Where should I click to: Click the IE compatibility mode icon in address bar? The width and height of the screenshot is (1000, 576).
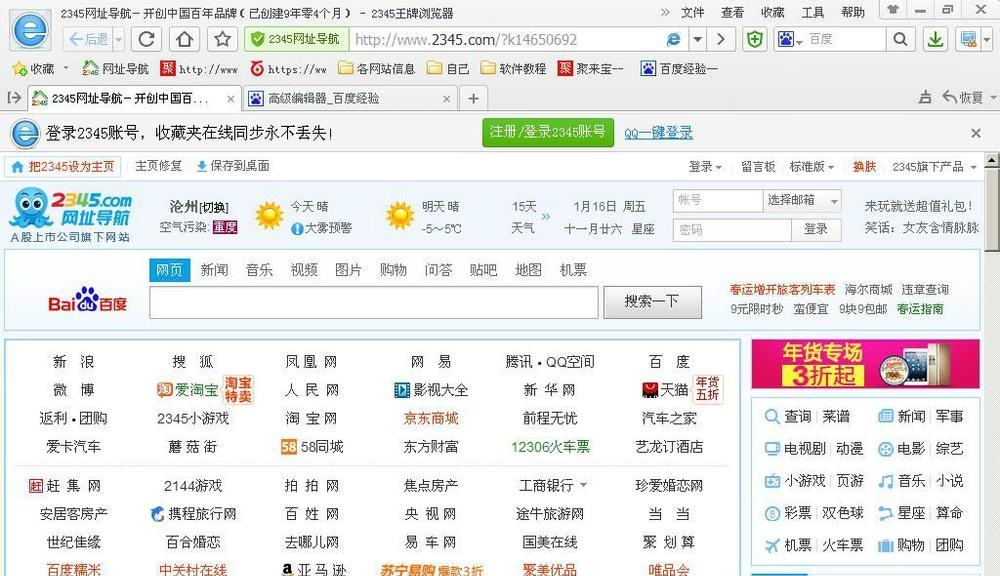(673, 40)
